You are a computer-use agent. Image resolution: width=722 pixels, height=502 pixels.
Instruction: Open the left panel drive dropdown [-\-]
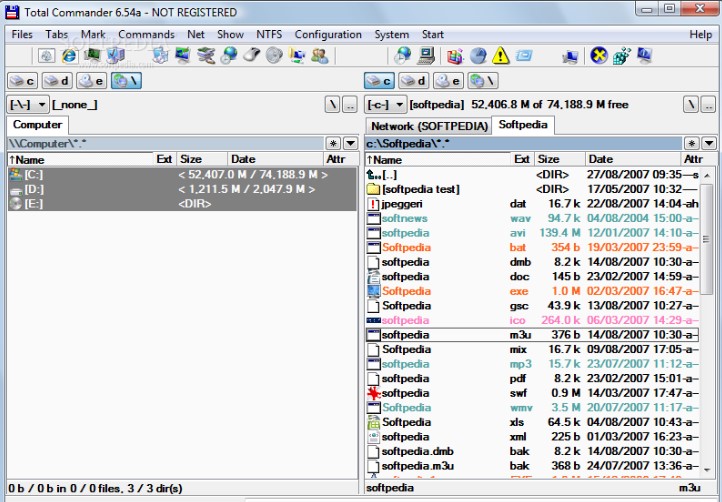[x=28, y=105]
